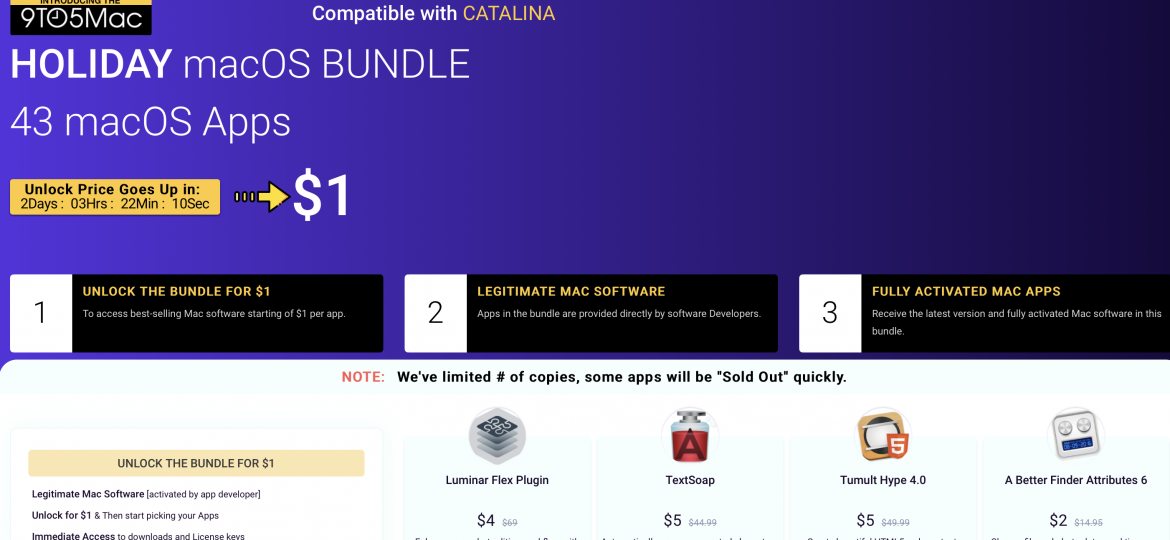Click the Tumult Hype 4.0 icon

click(883, 436)
